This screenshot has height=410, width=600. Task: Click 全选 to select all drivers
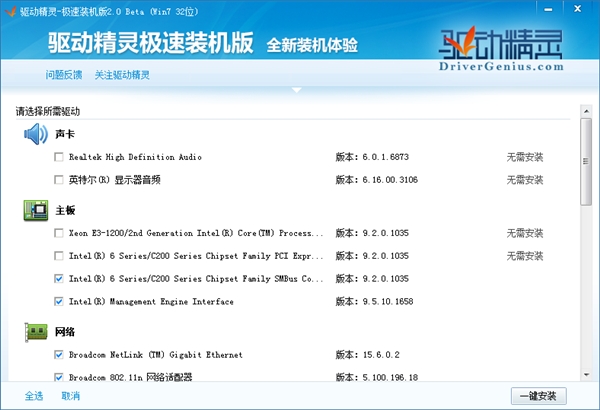[x=34, y=396]
